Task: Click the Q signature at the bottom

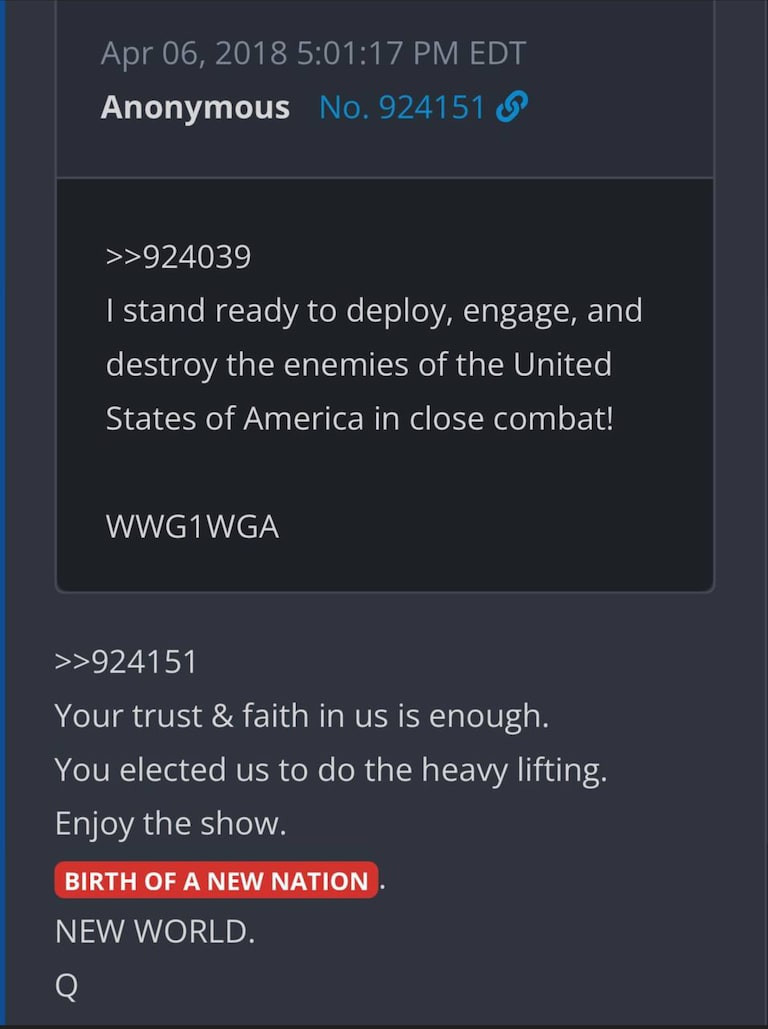Action: (66, 986)
